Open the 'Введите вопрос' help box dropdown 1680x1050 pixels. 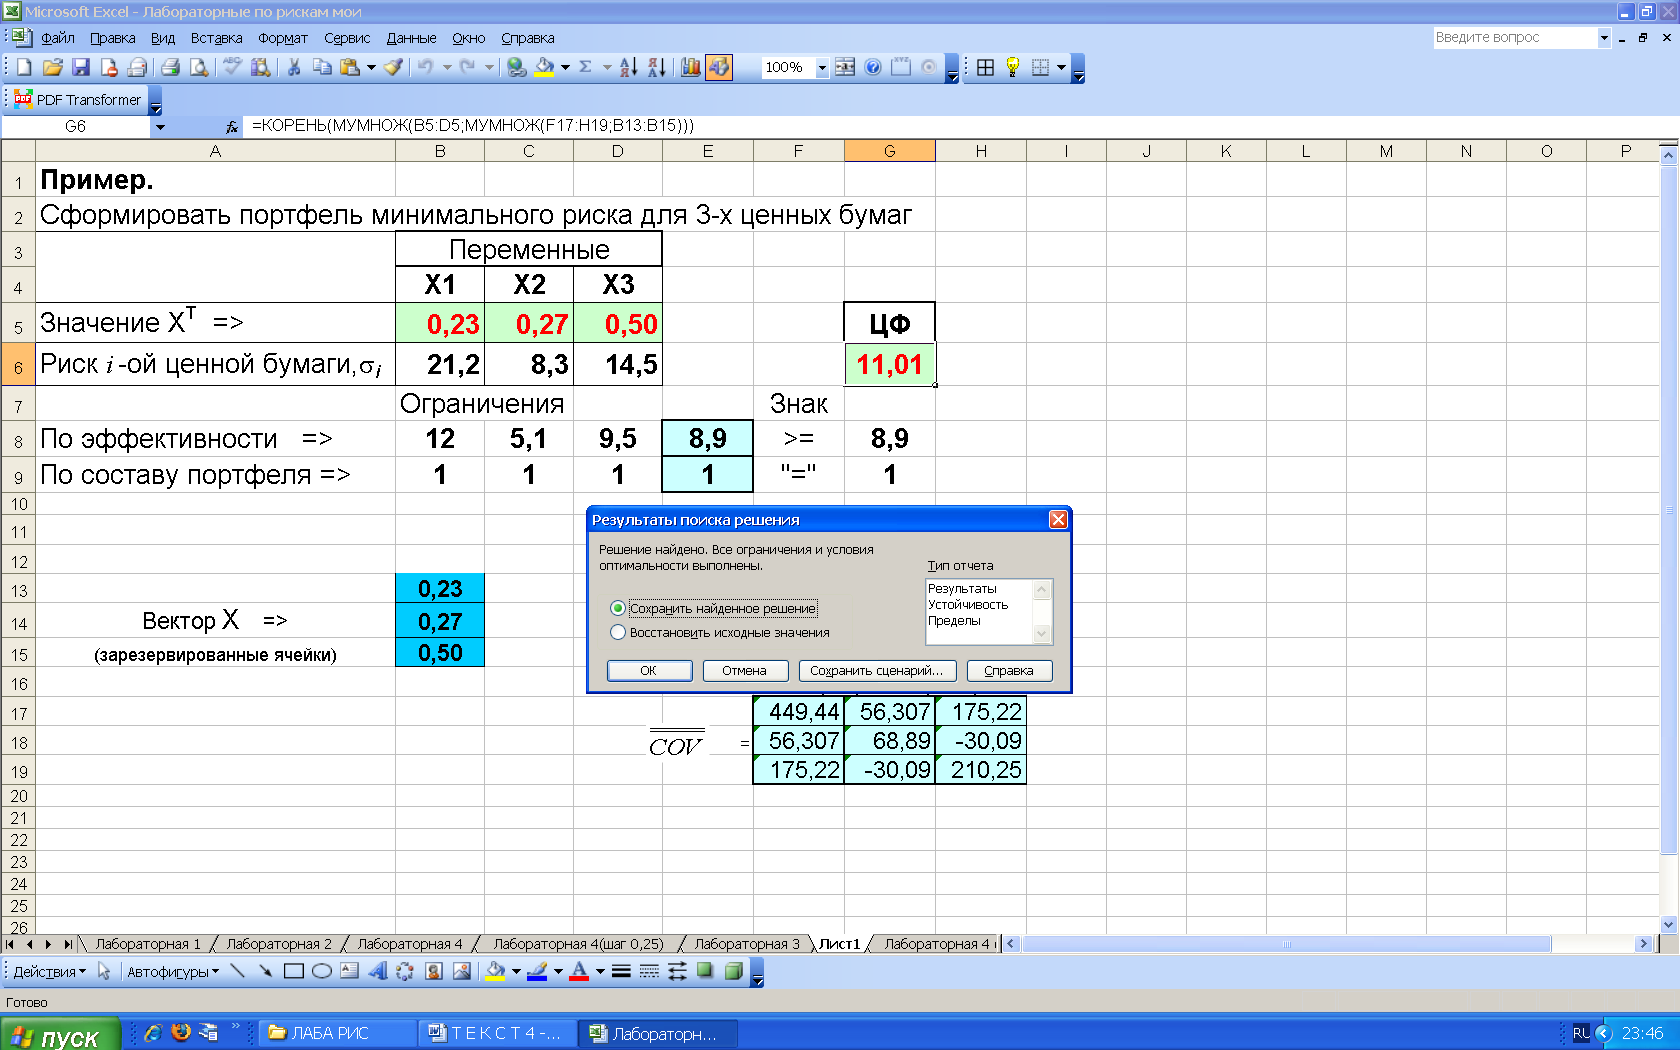point(1604,38)
